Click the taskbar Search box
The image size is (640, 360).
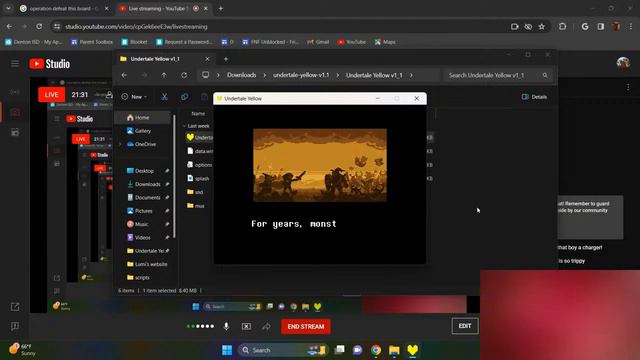283,350
